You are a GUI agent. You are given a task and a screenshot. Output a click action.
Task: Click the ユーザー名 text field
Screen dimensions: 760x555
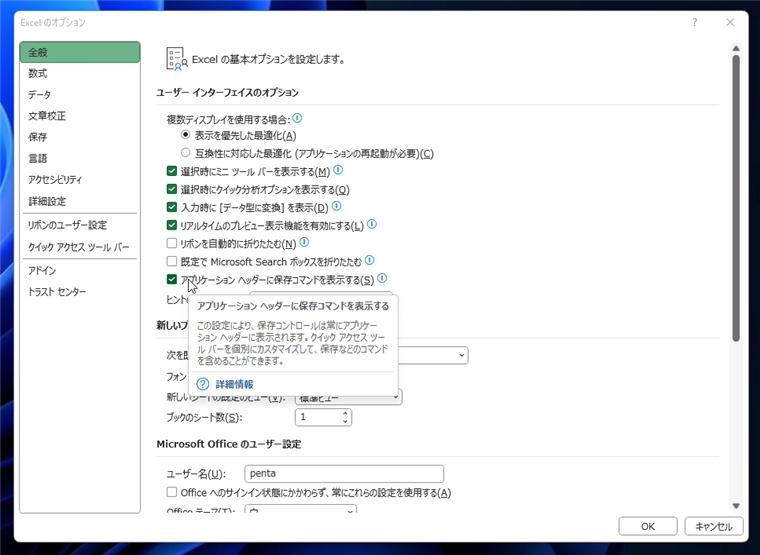(344, 474)
